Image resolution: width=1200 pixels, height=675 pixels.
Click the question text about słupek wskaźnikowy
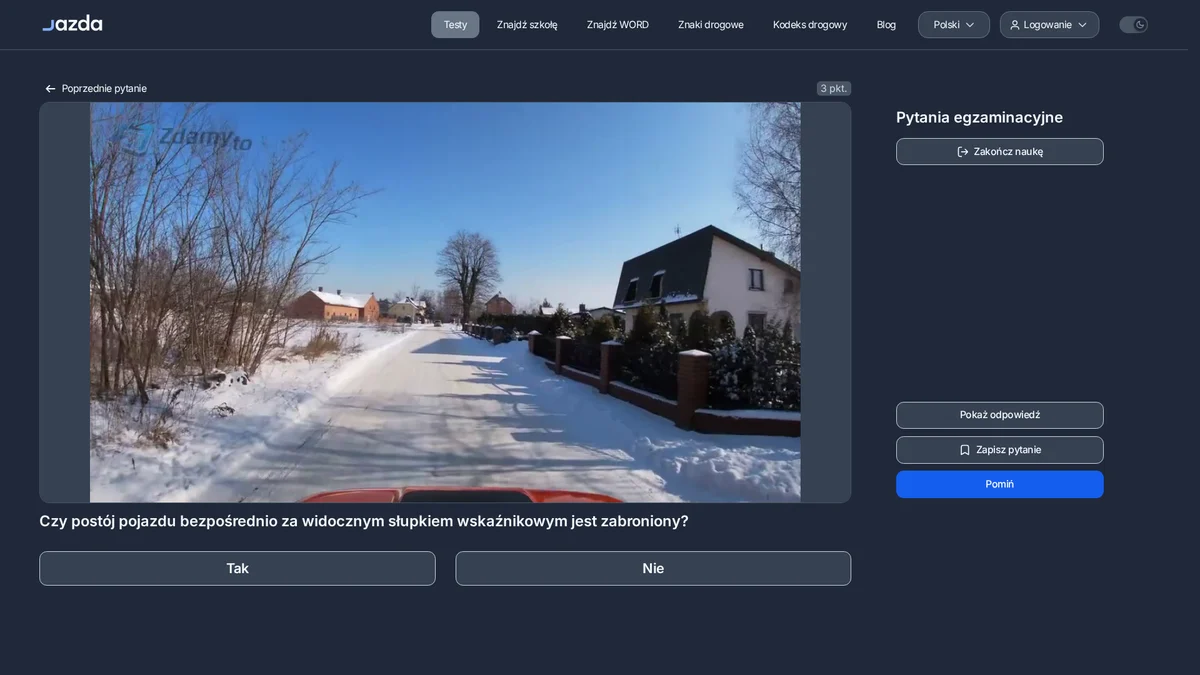point(364,521)
